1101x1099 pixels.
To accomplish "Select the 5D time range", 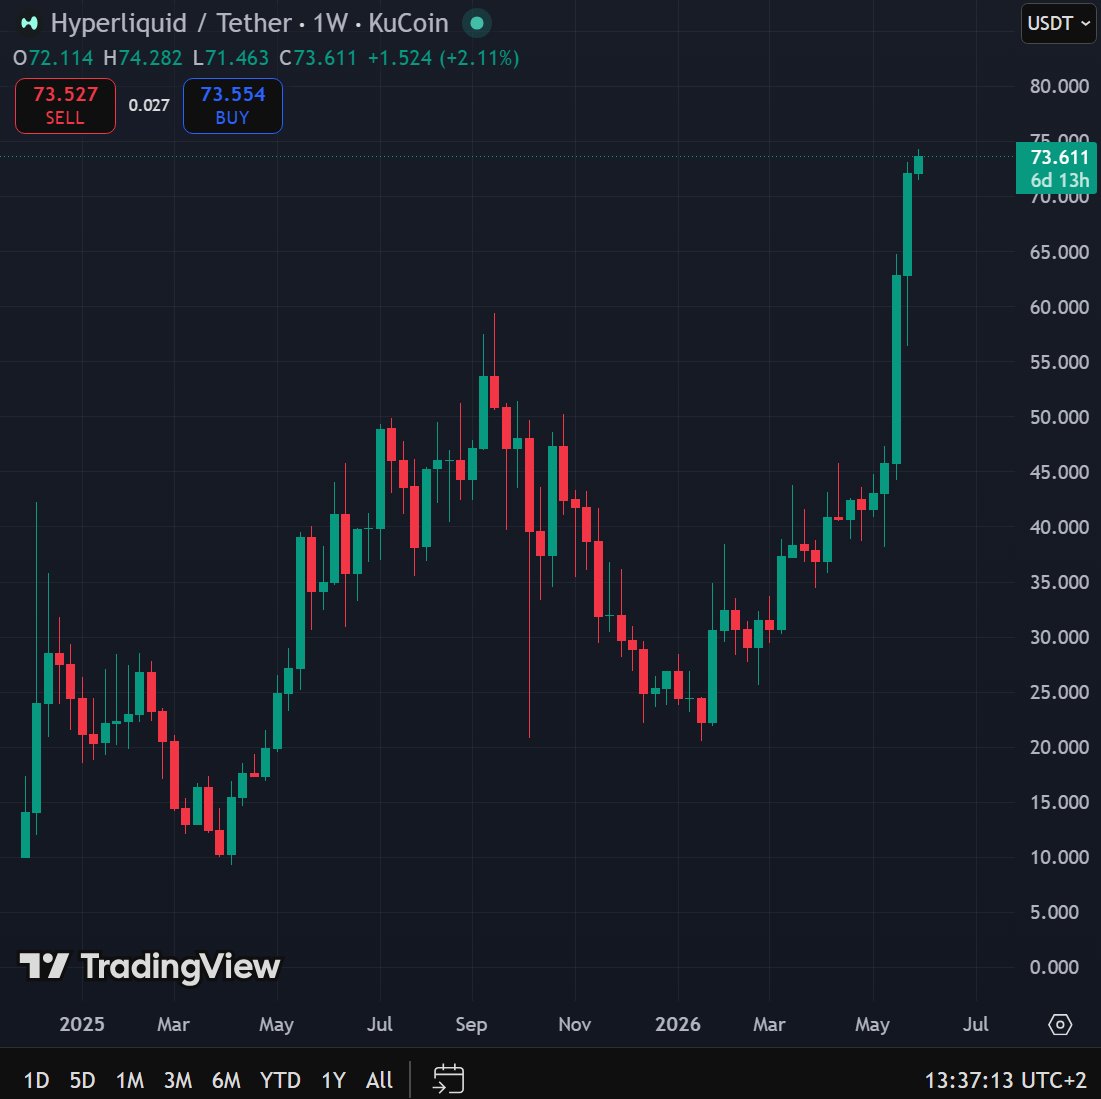I will click(x=82, y=1079).
